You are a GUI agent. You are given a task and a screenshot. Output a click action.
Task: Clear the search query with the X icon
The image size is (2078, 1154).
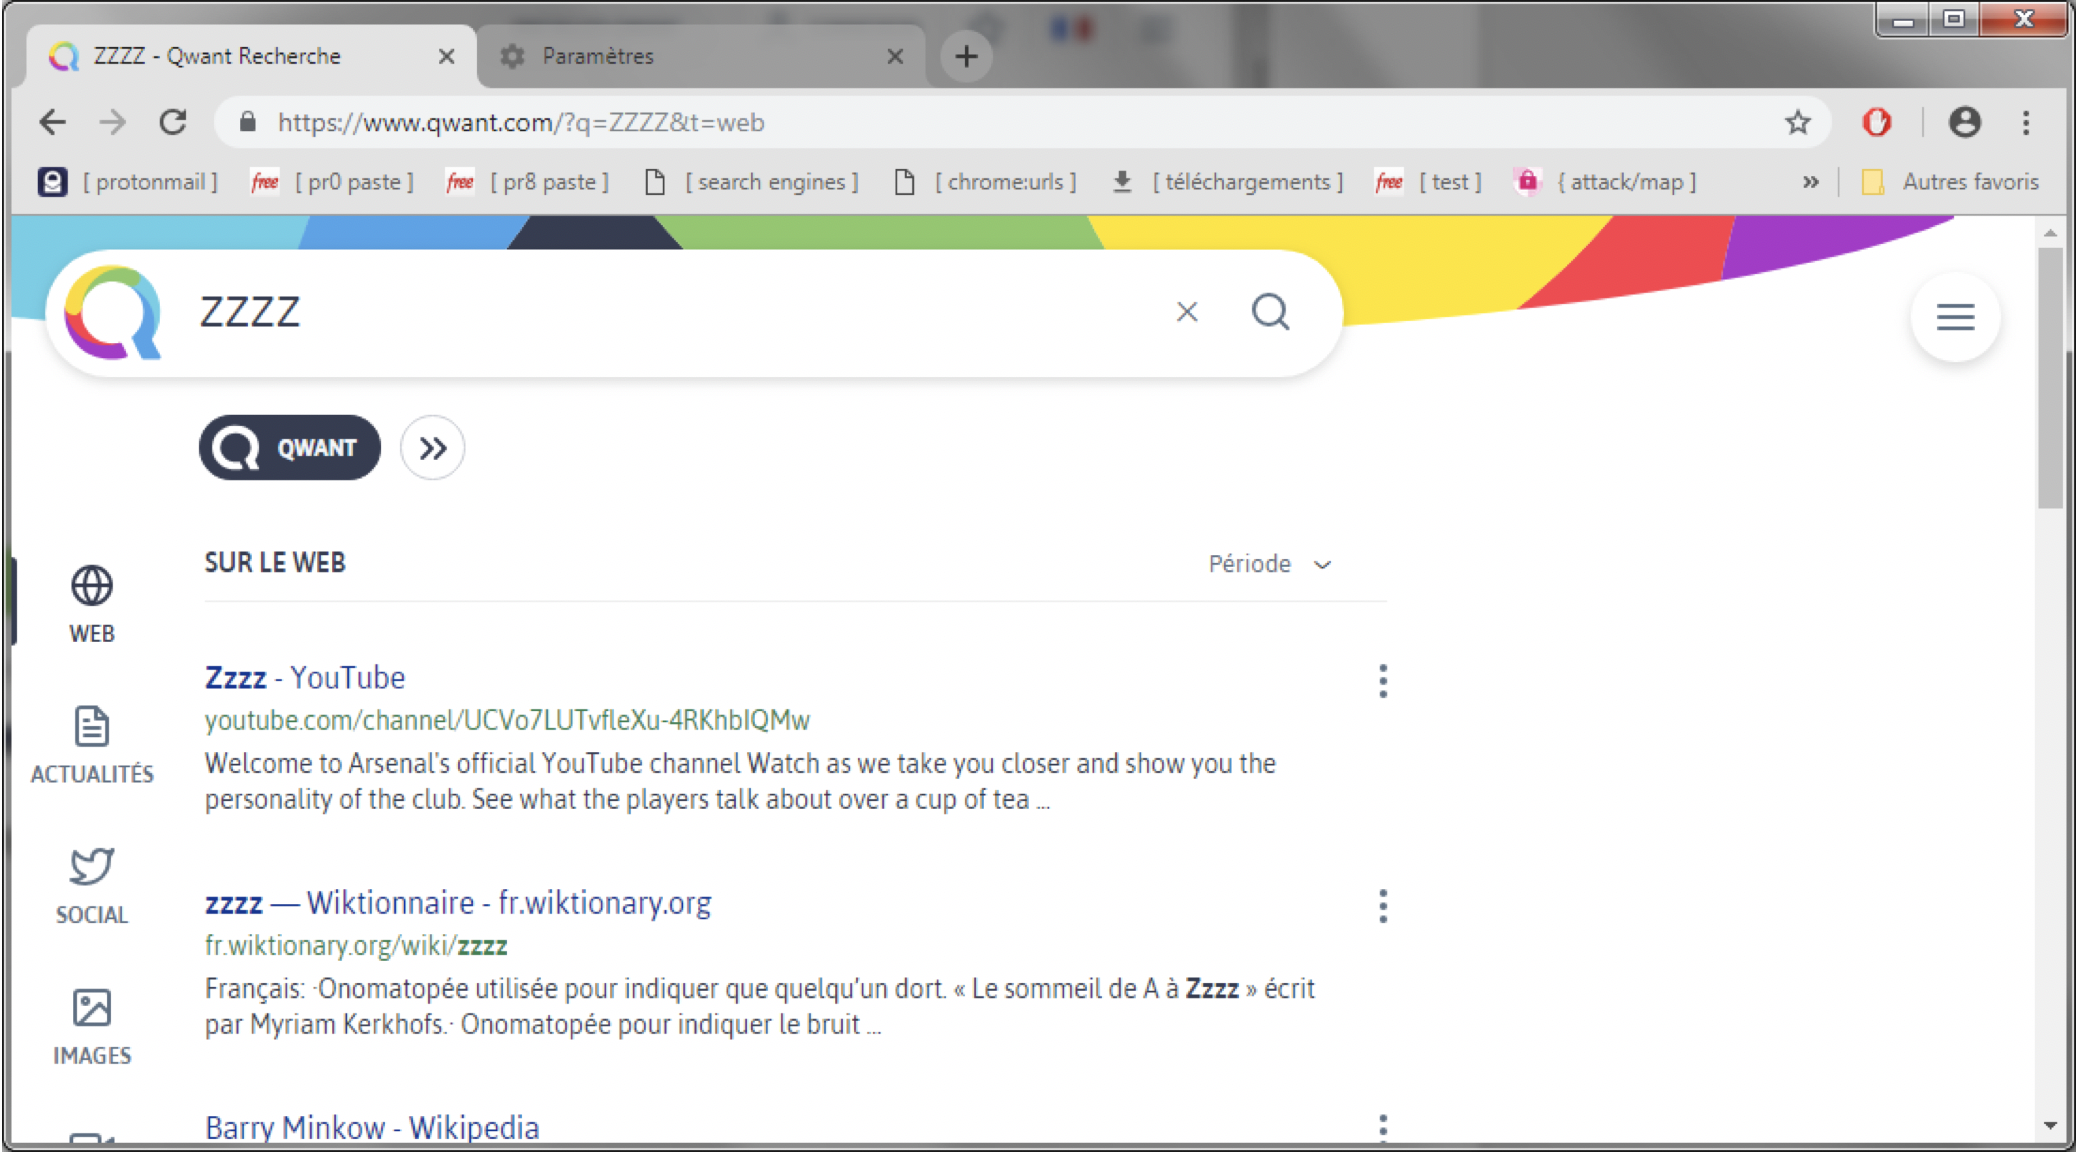coord(1187,312)
